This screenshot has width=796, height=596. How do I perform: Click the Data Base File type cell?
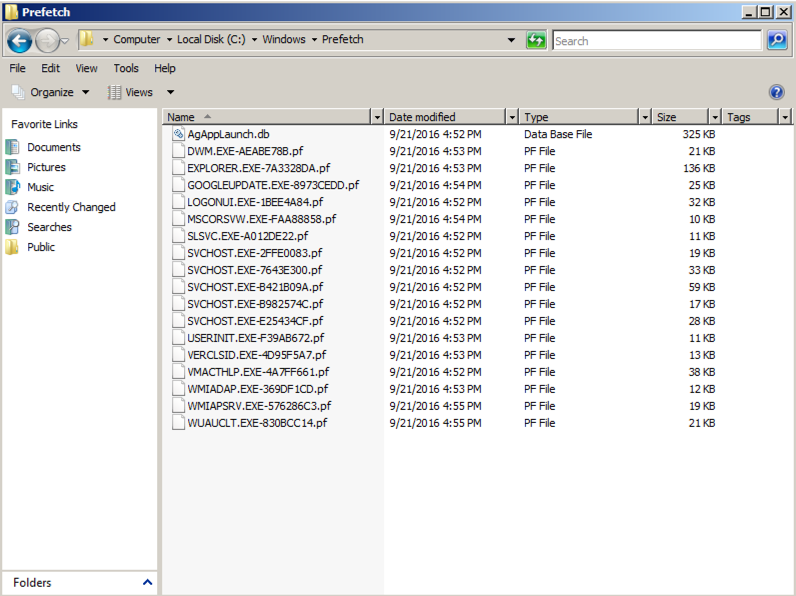click(x=558, y=135)
